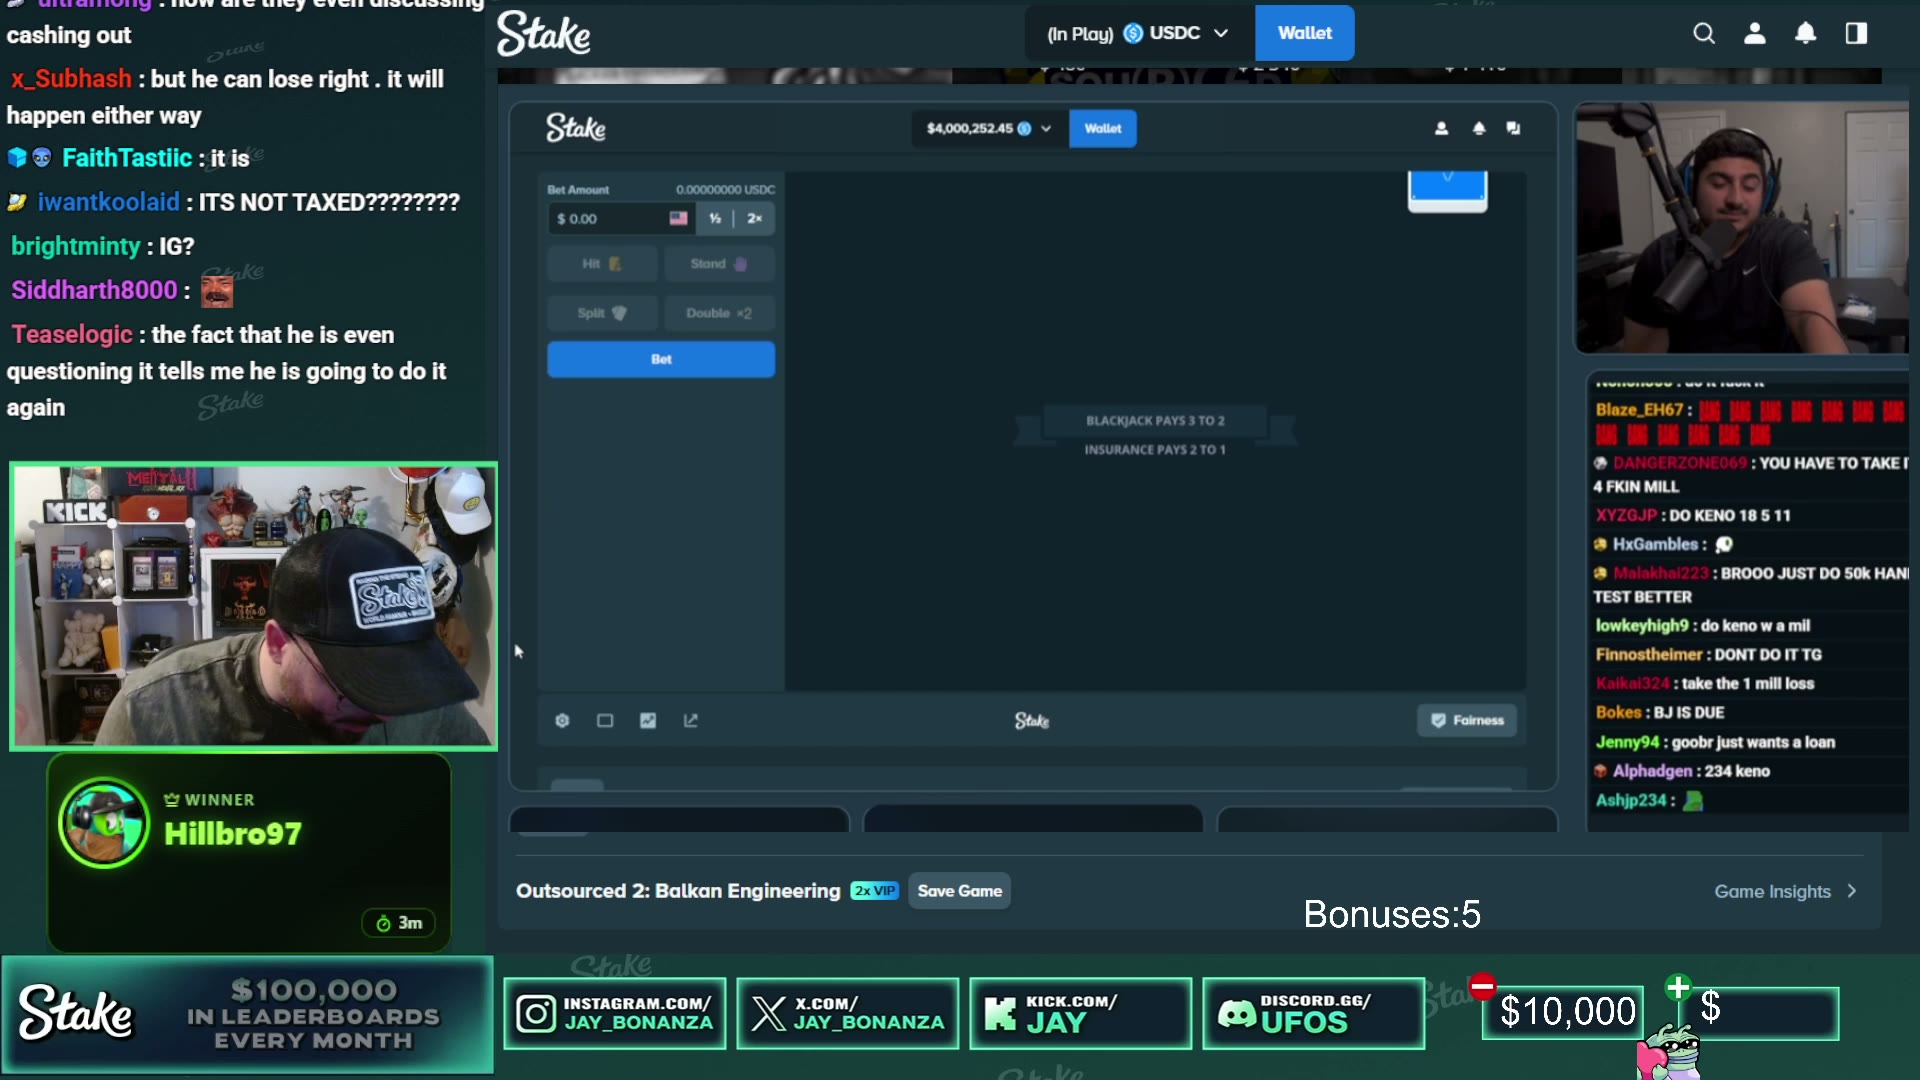1920x1080 pixels.
Task: Click username iwantkoolaid in chat
Action: (108, 202)
